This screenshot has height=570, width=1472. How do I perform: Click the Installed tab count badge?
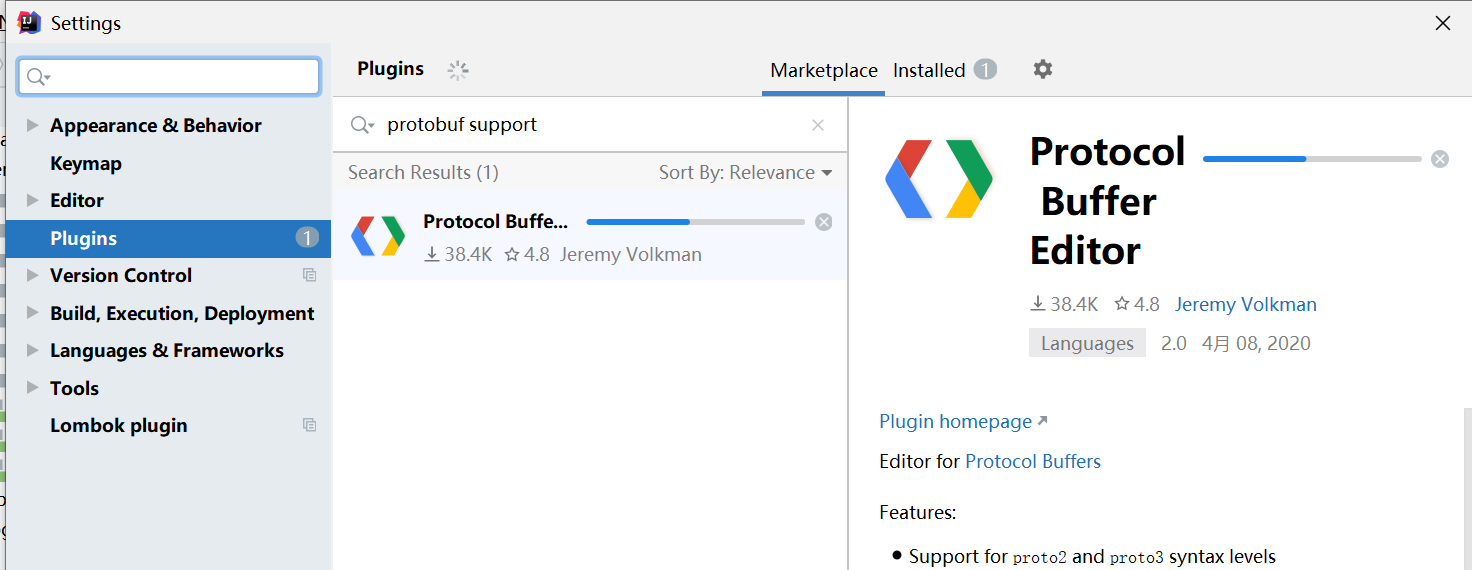(x=985, y=70)
